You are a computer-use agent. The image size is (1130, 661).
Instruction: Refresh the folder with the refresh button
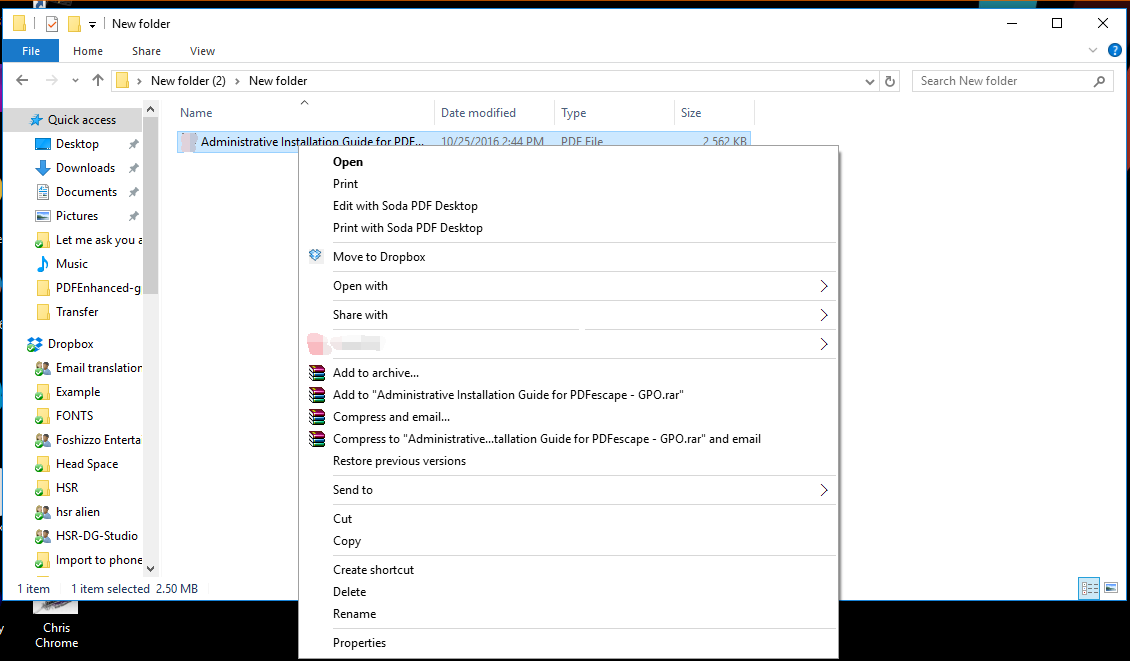[x=890, y=81]
